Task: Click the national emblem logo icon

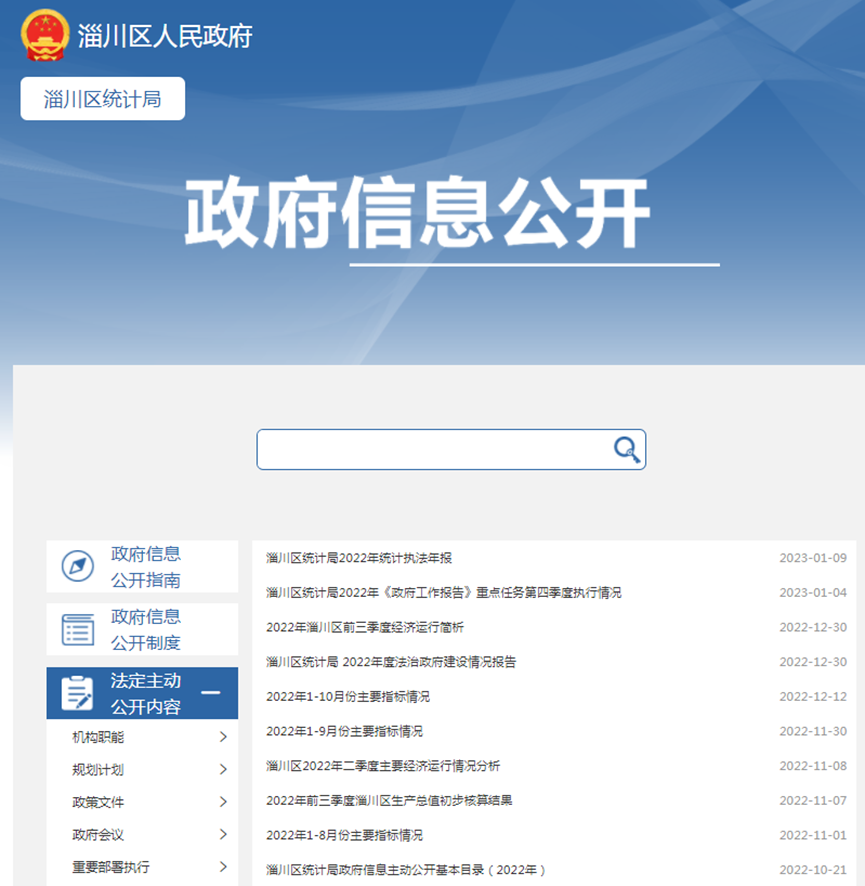Action: pyautogui.click(x=44, y=35)
